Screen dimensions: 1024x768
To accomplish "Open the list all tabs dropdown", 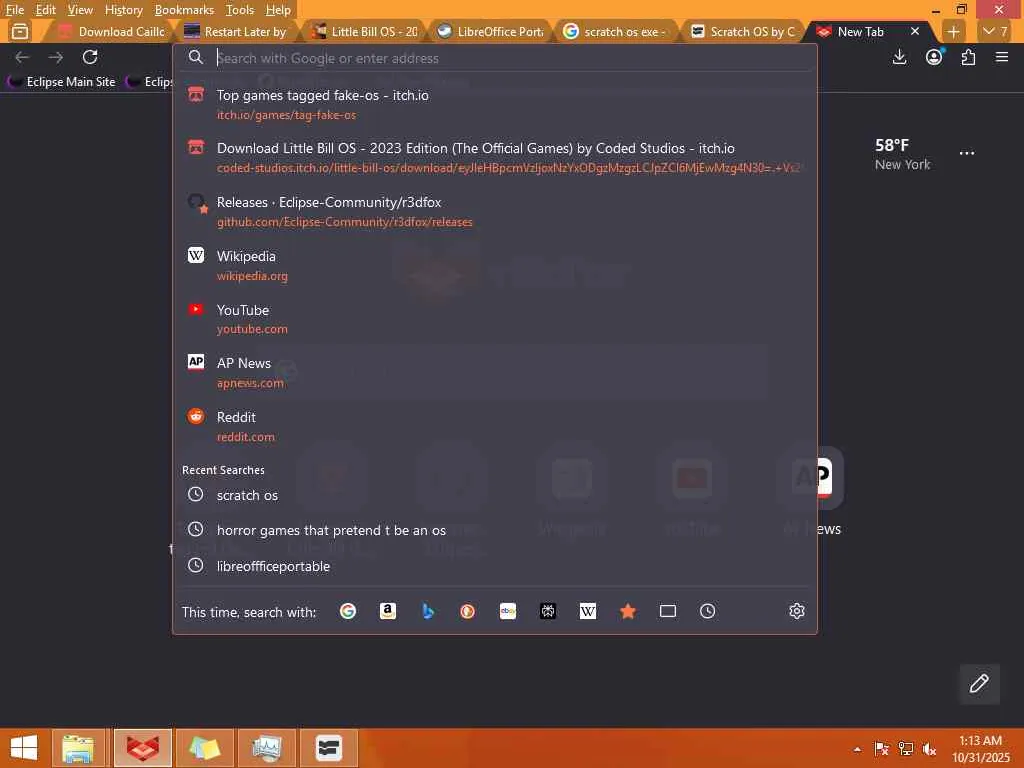I will point(995,31).
